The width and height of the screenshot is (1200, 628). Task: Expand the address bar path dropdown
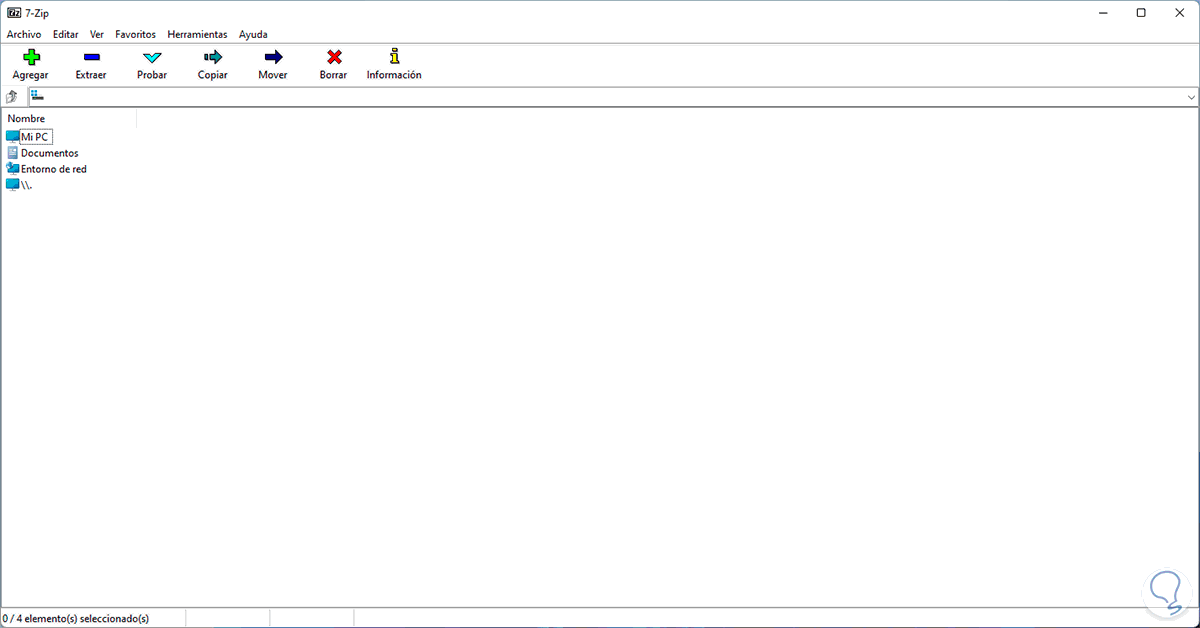[x=1191, y=97]
